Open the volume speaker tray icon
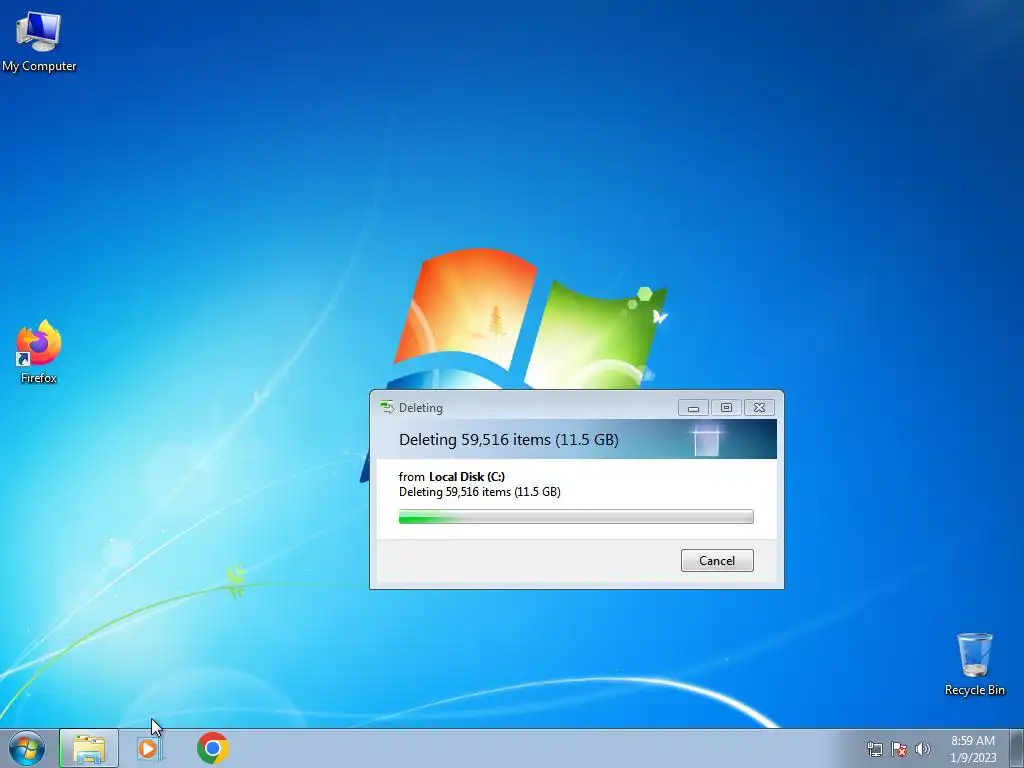This screenshot has height=768, width=1024. (x=923, y=749)
